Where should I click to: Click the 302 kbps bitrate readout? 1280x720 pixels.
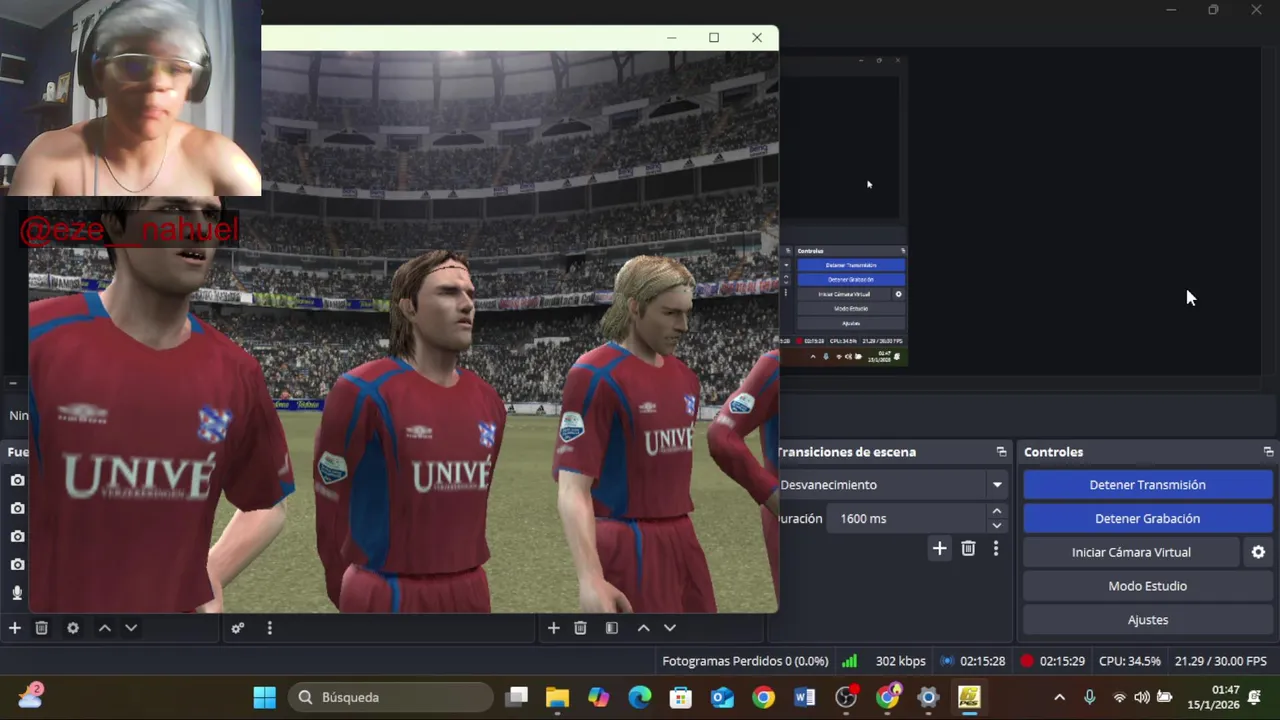900,661
